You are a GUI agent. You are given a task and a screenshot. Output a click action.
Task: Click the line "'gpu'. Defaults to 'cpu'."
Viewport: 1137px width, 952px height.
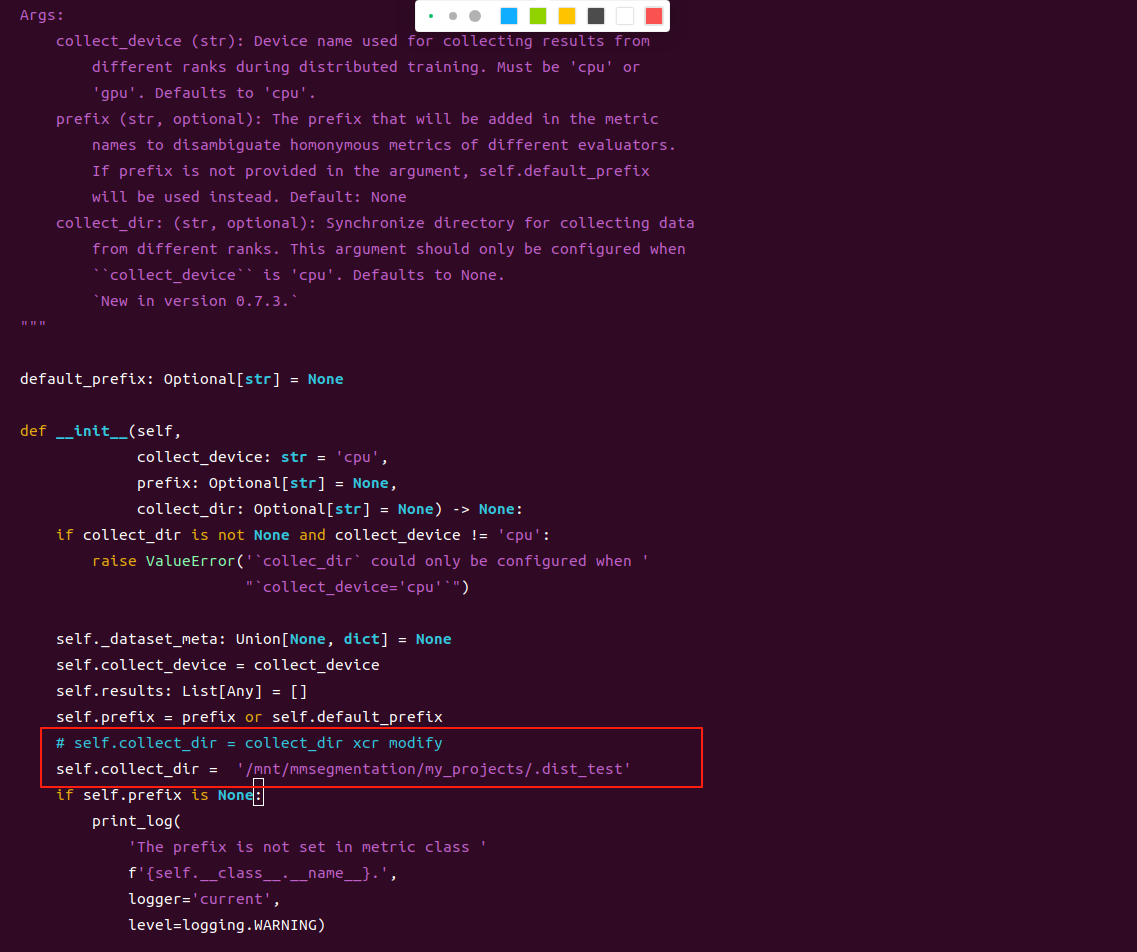point(203,94)
